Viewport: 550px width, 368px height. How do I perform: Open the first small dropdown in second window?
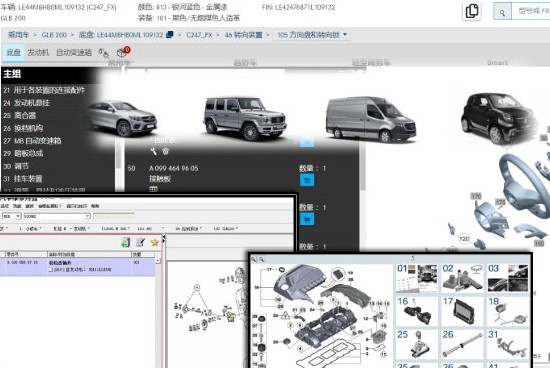[12, 216]
